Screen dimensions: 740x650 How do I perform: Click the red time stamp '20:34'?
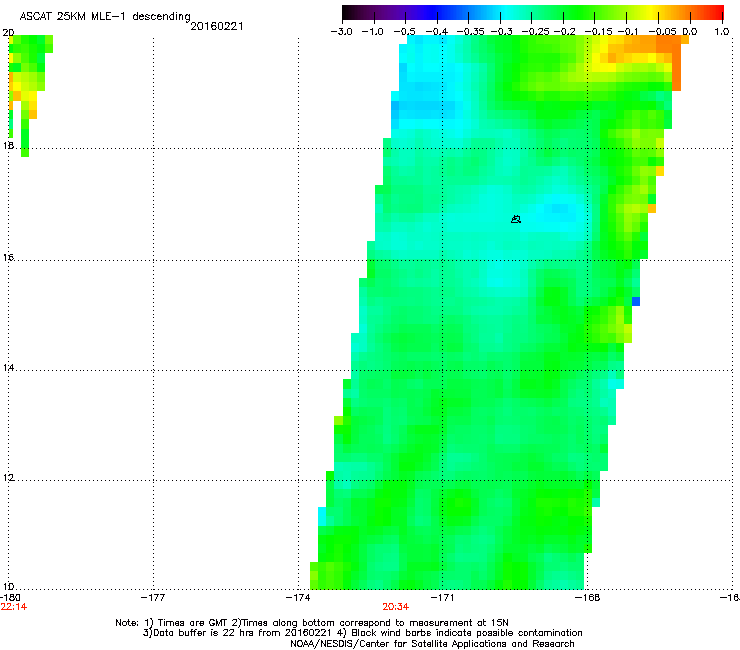coord(395,607)
